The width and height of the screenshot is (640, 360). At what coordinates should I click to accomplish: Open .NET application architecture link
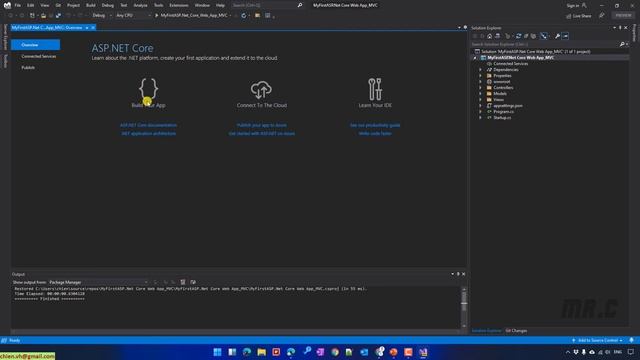click(148, 133)
